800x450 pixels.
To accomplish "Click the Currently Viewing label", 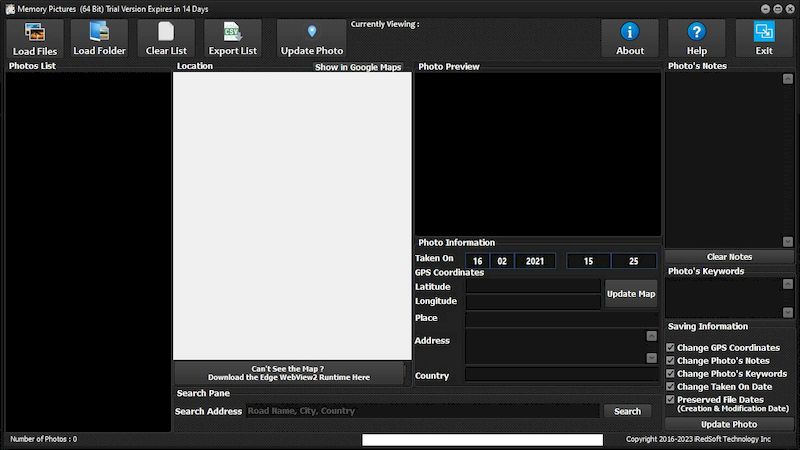I will 385,24.
